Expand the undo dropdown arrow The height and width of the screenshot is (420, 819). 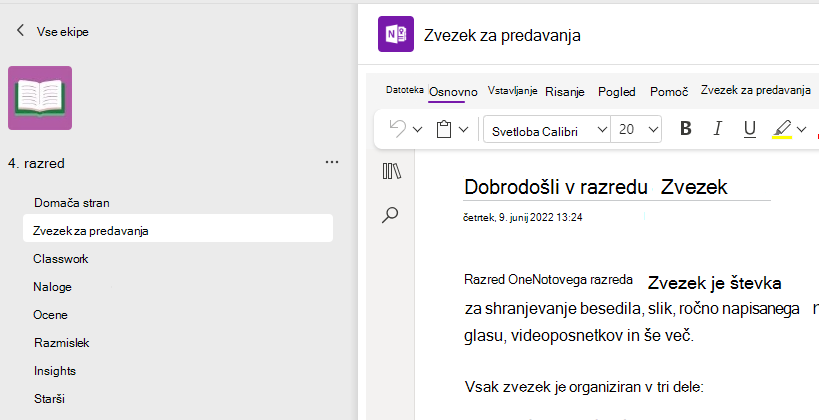417,130
